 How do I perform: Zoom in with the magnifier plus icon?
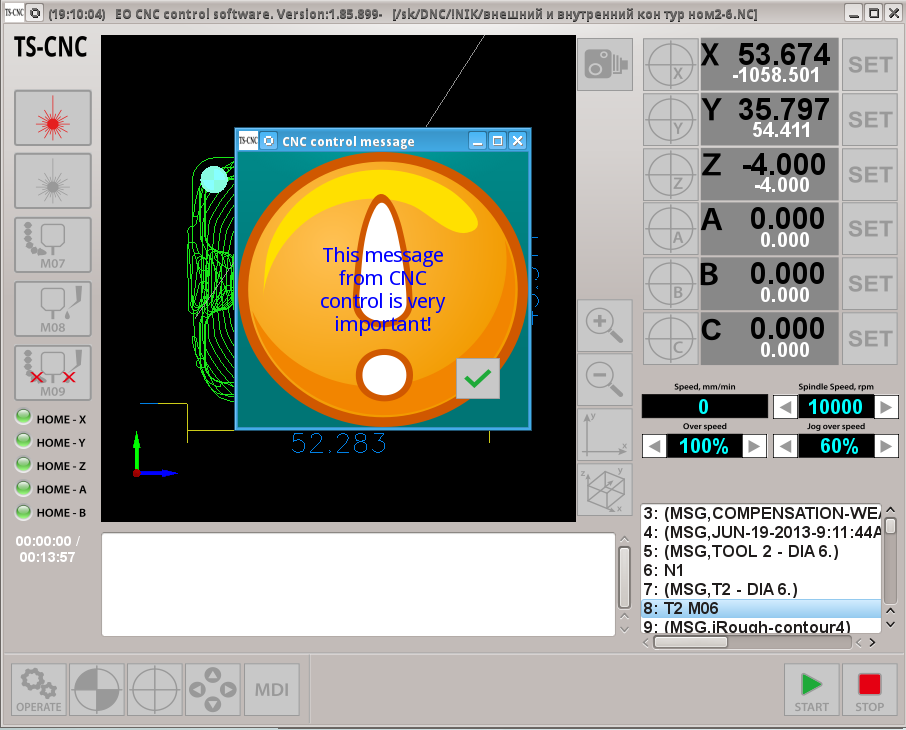pos(605,324)
